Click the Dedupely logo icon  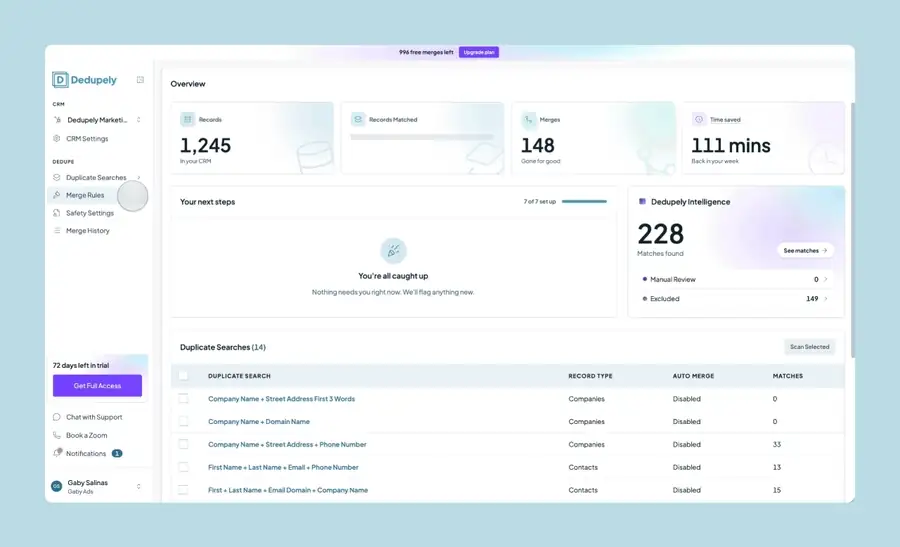[x=60, y=80]
